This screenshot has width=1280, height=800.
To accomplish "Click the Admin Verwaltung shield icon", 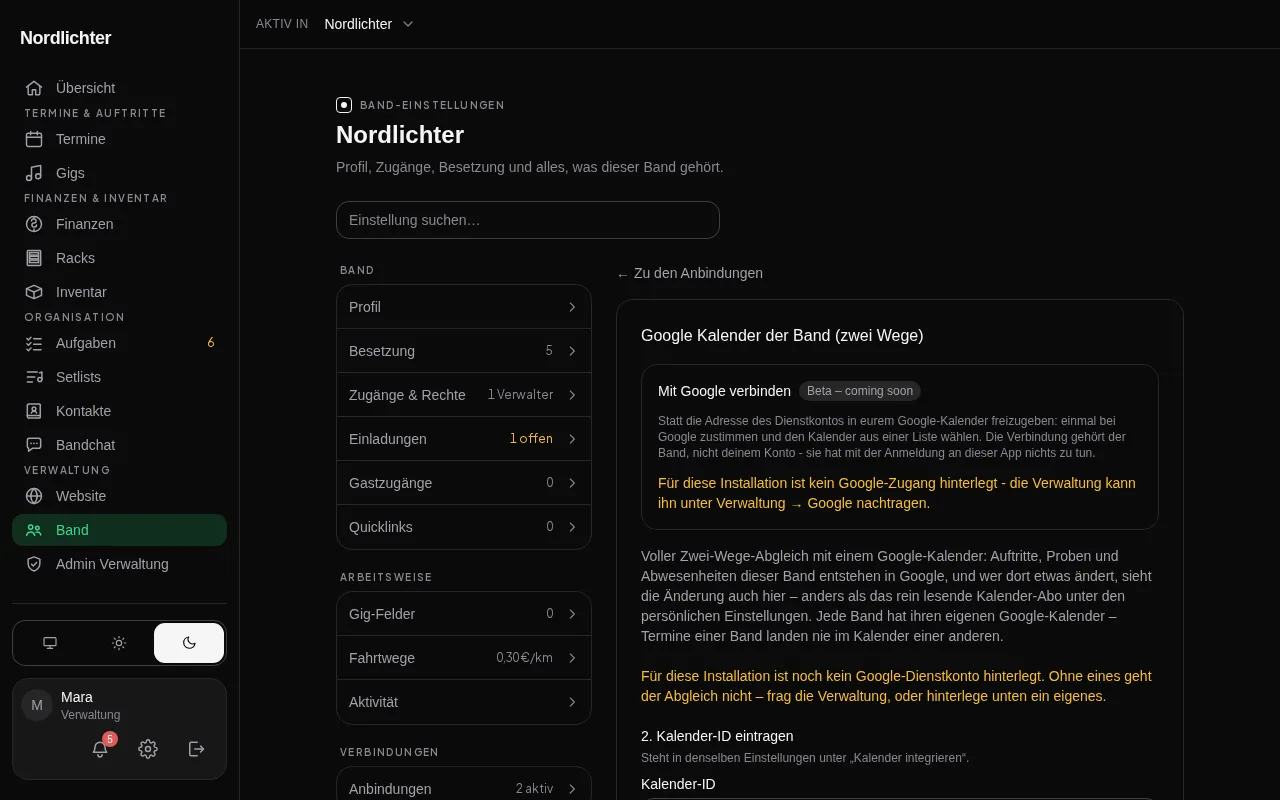I will click(34, 564).
